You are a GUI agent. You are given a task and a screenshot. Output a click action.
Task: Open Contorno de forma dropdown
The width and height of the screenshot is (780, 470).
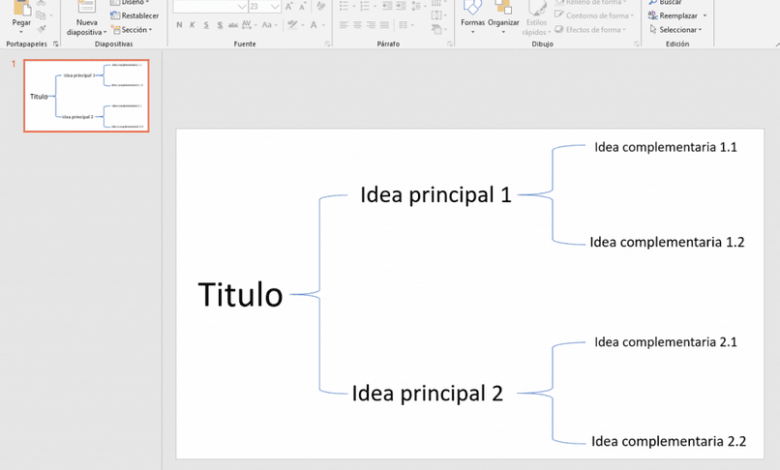(594, 15)
